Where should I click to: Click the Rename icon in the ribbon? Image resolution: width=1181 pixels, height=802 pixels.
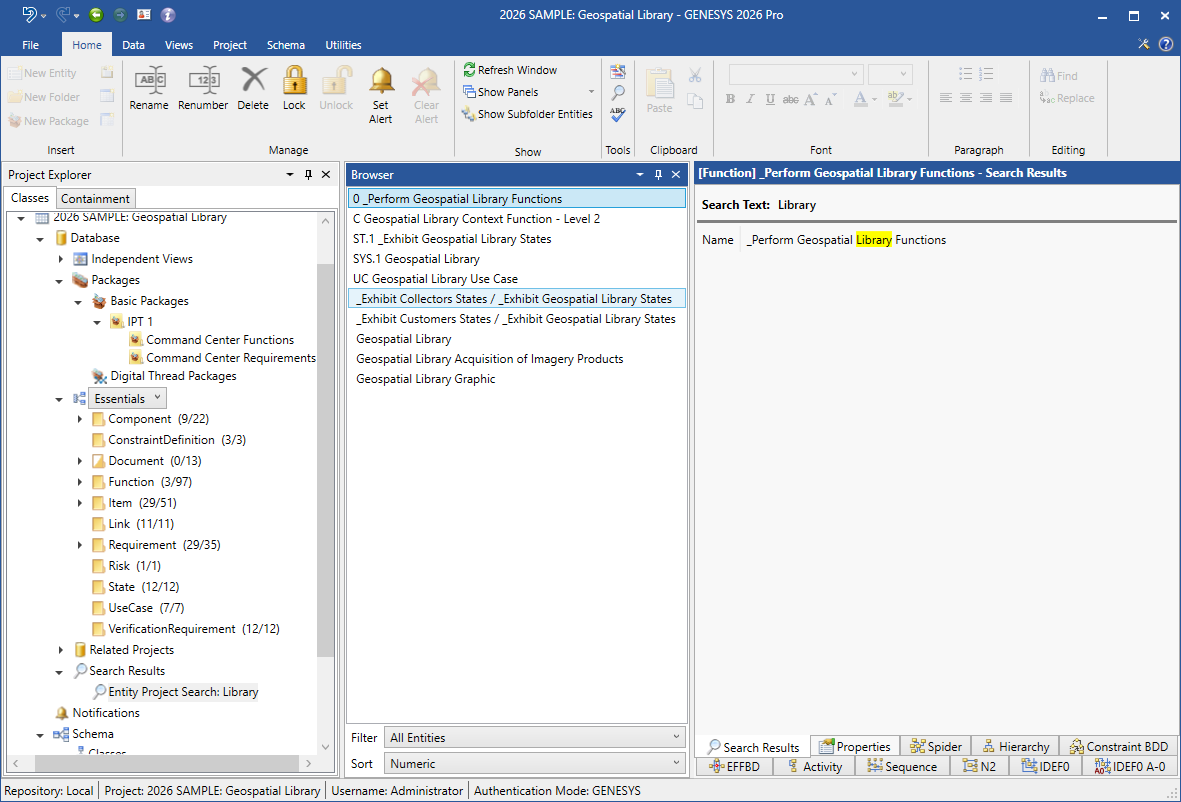point(149,82)
